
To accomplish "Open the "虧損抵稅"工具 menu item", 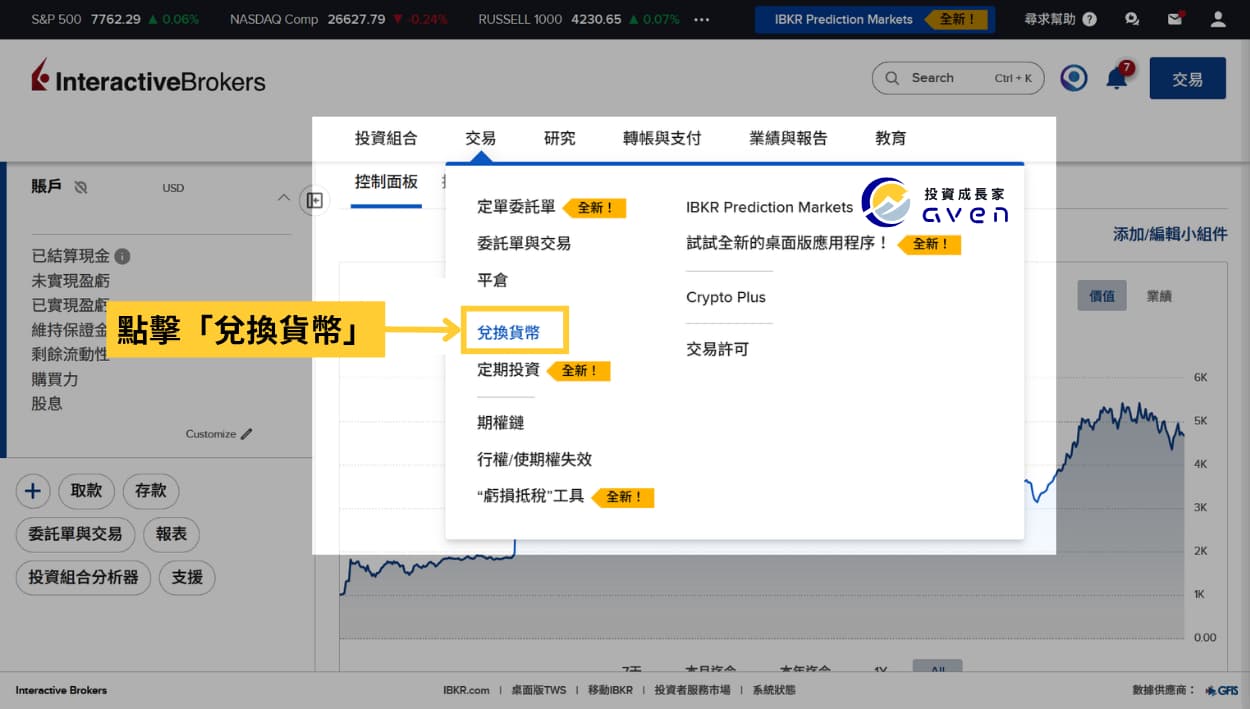I will (x=530, y=496).
